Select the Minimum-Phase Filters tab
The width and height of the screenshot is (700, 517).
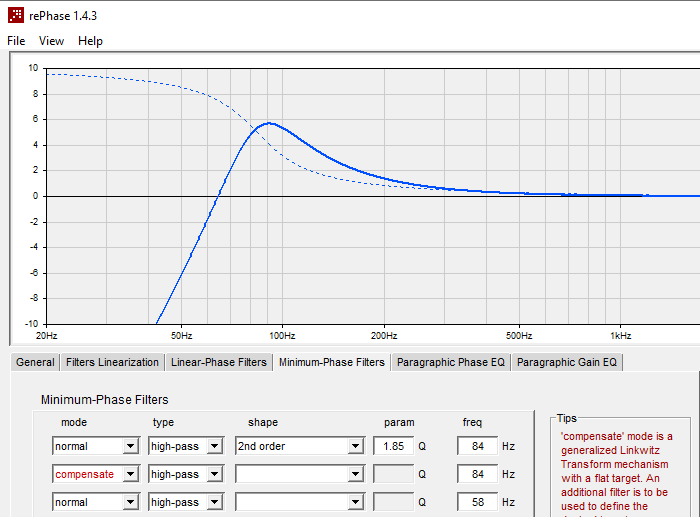[x=332, y=362]
